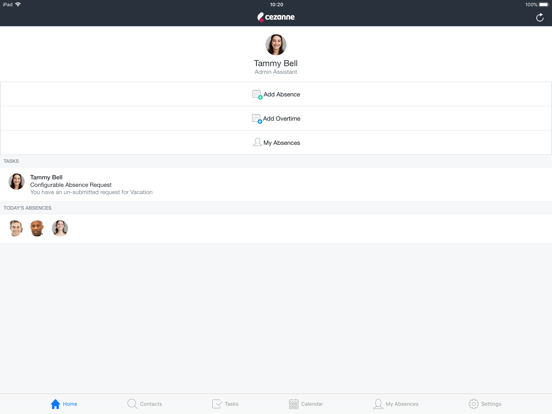Switch to the Contacts tab

tap(144, 404)
